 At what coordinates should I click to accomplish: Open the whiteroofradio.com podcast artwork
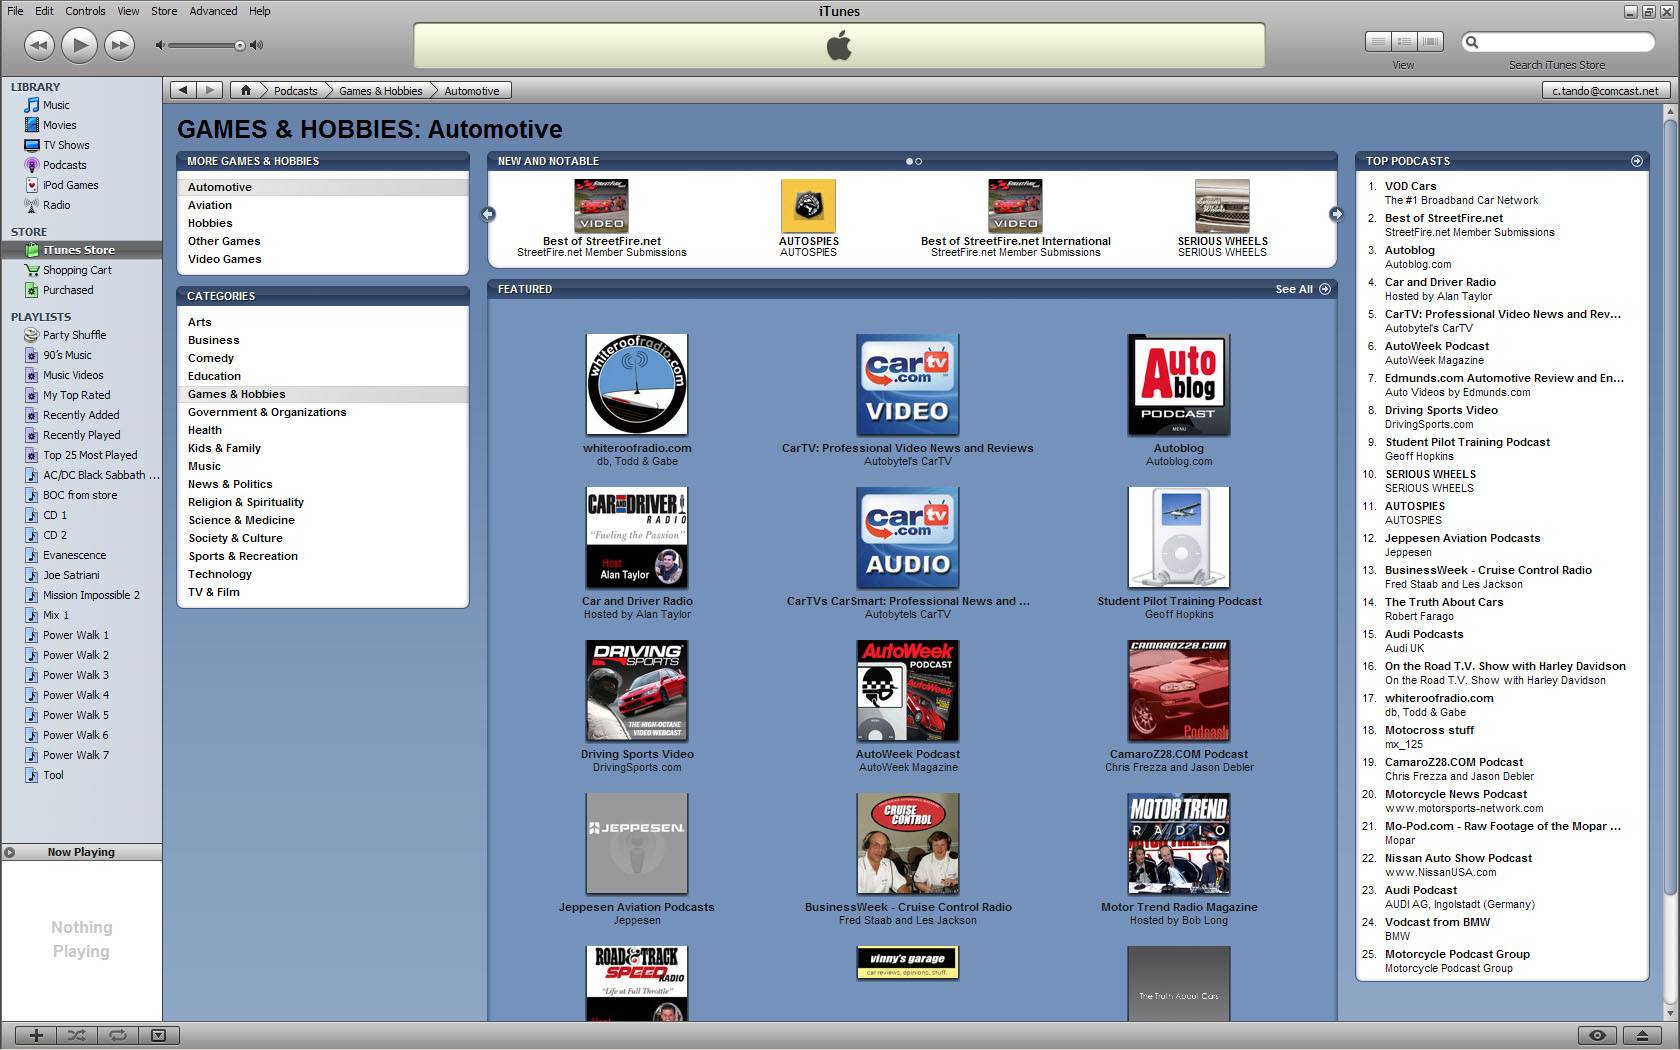click(x=637, y=385)
